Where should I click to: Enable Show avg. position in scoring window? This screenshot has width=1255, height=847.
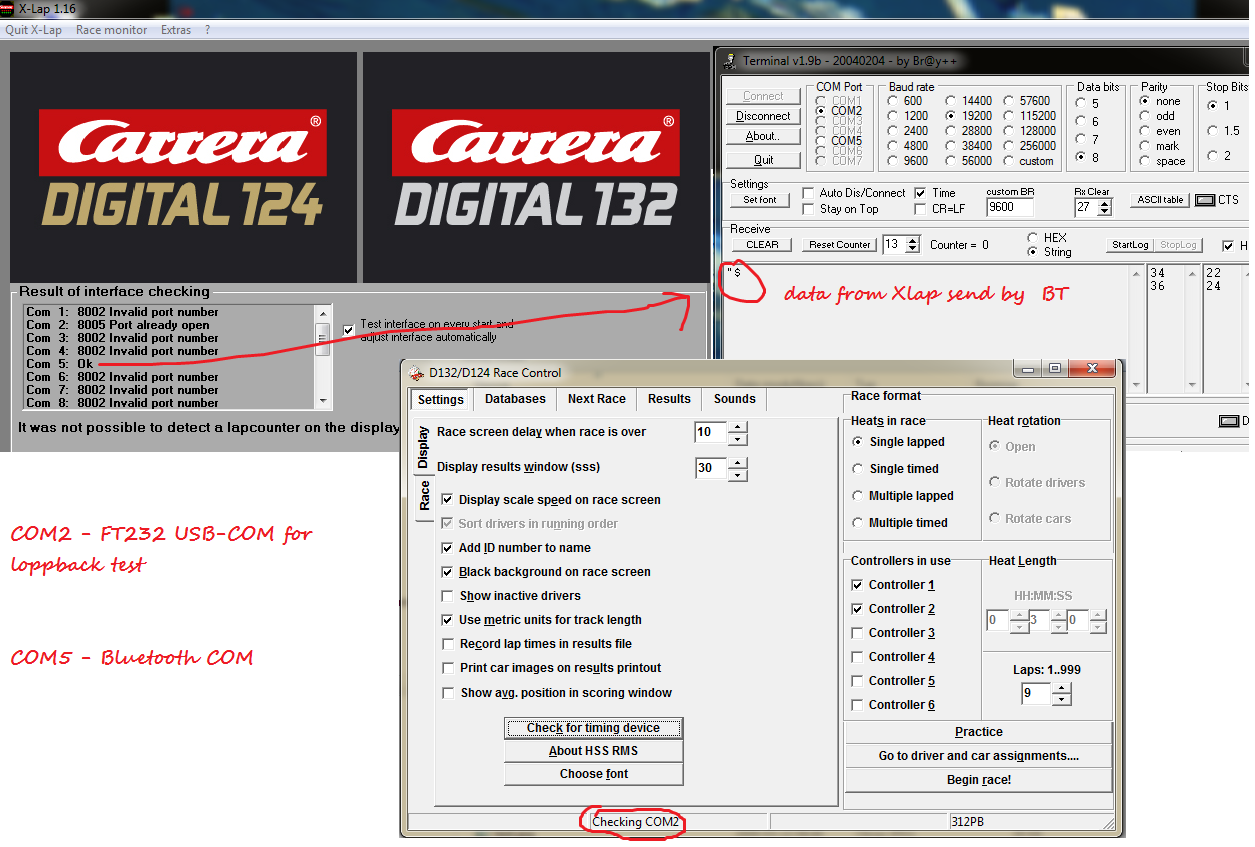[448, 693]
